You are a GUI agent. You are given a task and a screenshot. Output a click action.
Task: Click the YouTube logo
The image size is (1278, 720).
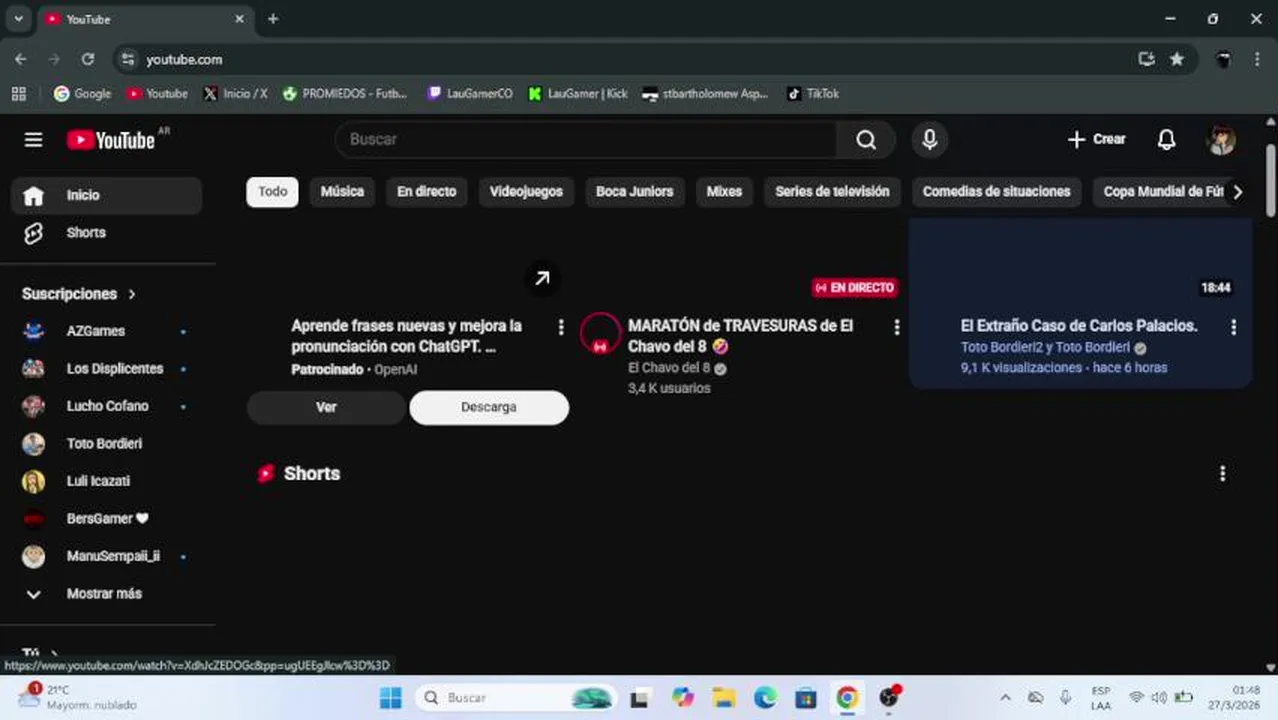[x=111, y=140]
